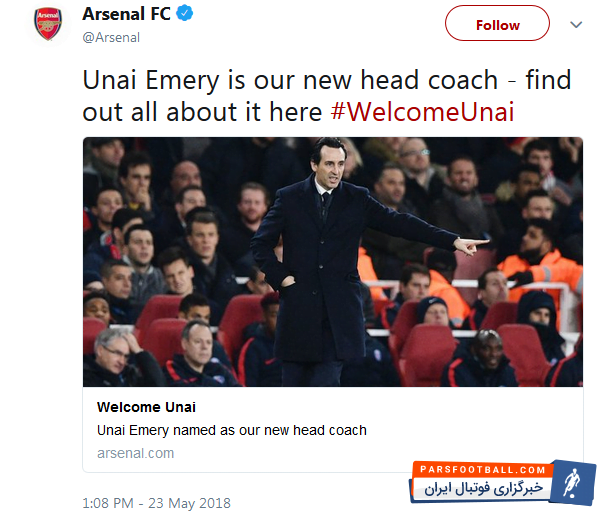The height and width of the screenshot is (522, 612).
Task: Click the @Arsenal handle
Action: tap(110, 38)
